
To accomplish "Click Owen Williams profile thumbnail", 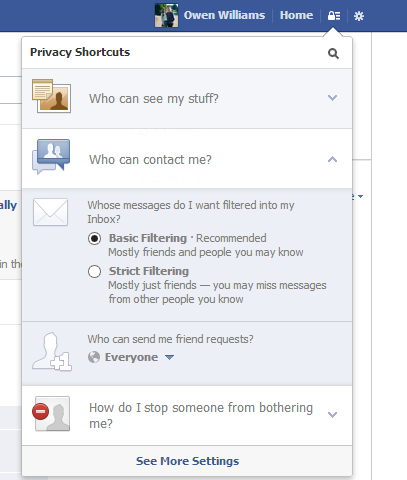I will coord(166,15).
